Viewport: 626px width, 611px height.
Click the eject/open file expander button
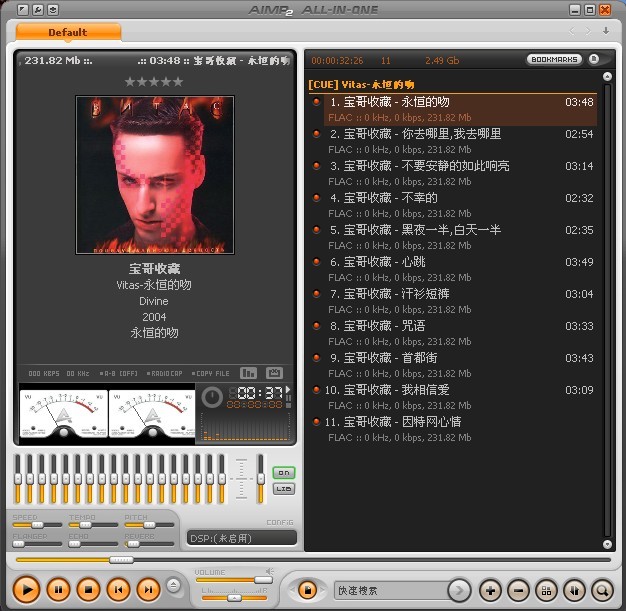(174, 586)
